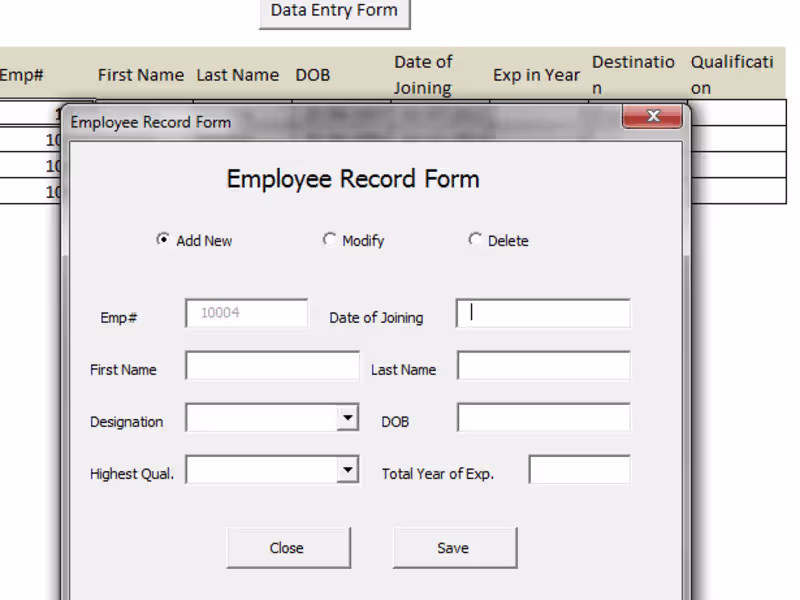Click the First Name input box
Image resolution: width=800 pixels, height=600 pixels.
pyautogui.click(x=272, y=365)
